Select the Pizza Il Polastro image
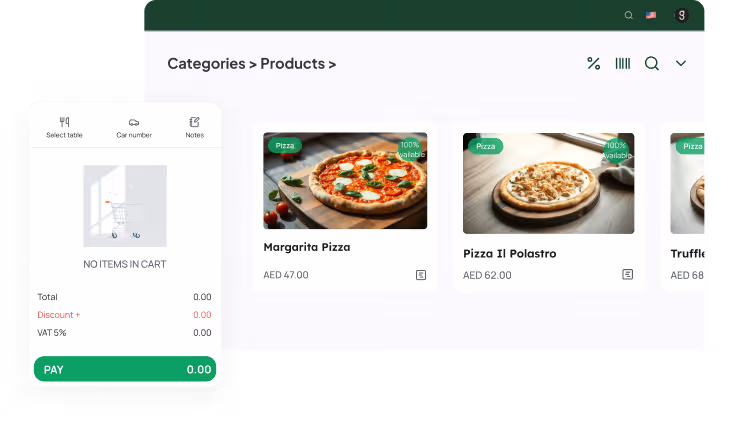The width and height of the screenshot is (754, 421). (549, 184)
